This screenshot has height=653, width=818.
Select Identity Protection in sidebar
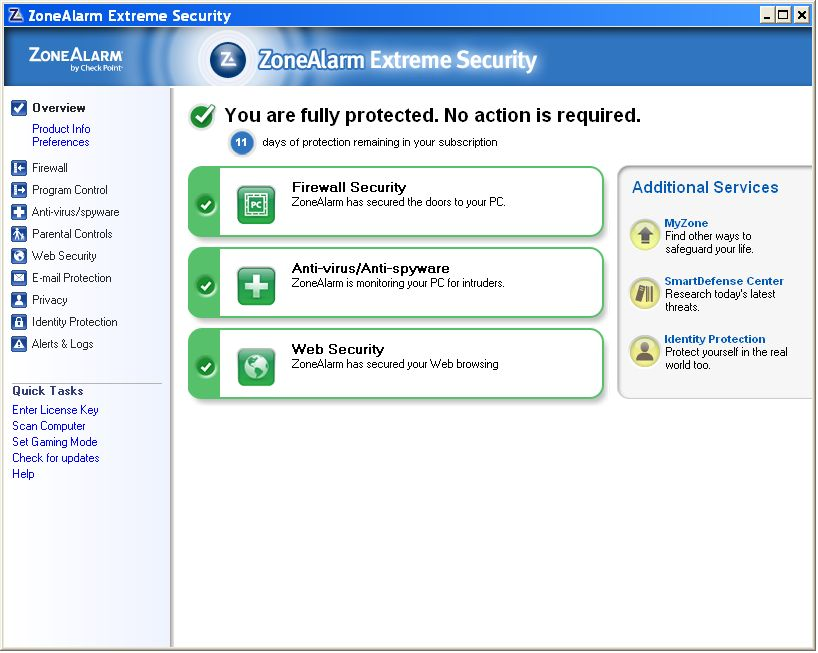(75, 322)
